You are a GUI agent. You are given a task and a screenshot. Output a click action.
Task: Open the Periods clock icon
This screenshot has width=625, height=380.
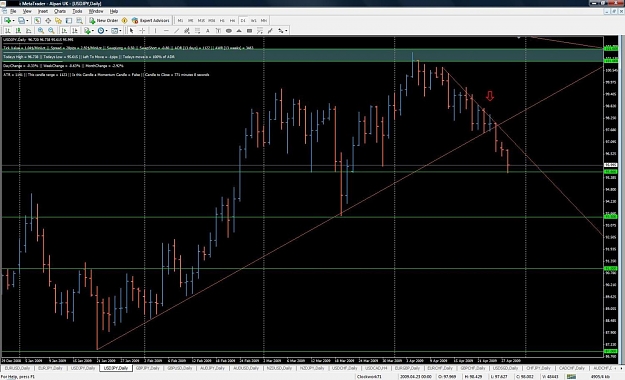pos(101,30)
